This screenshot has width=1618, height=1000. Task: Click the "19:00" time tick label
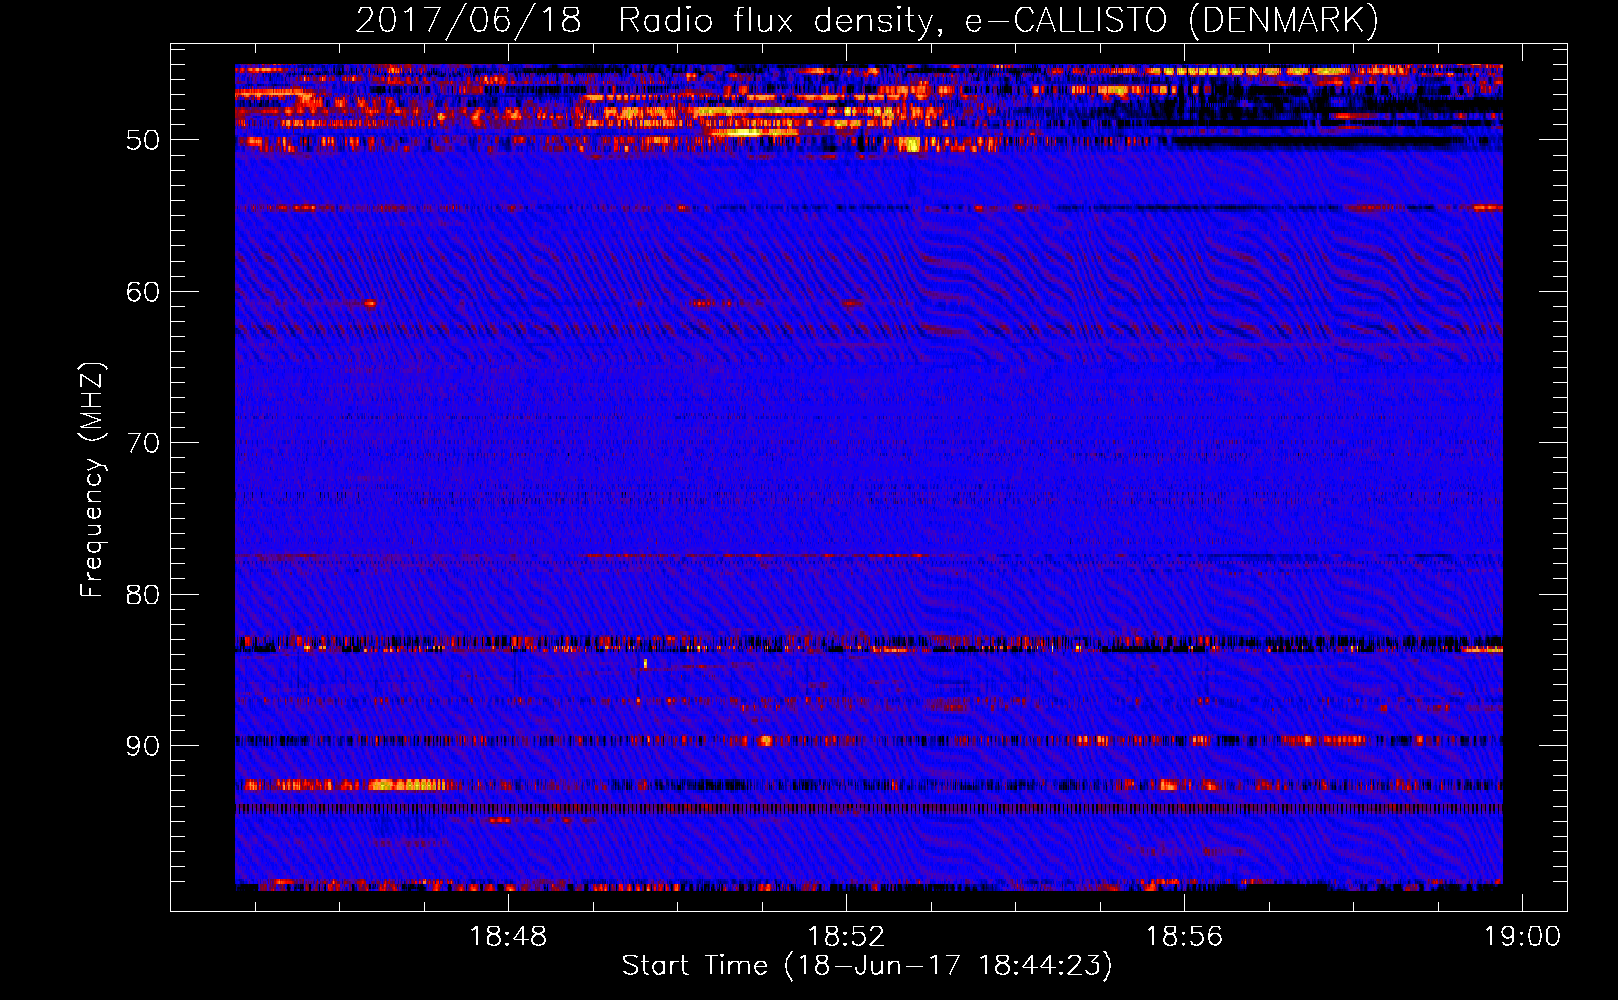pyautogui.click(x=1522, y=937)
